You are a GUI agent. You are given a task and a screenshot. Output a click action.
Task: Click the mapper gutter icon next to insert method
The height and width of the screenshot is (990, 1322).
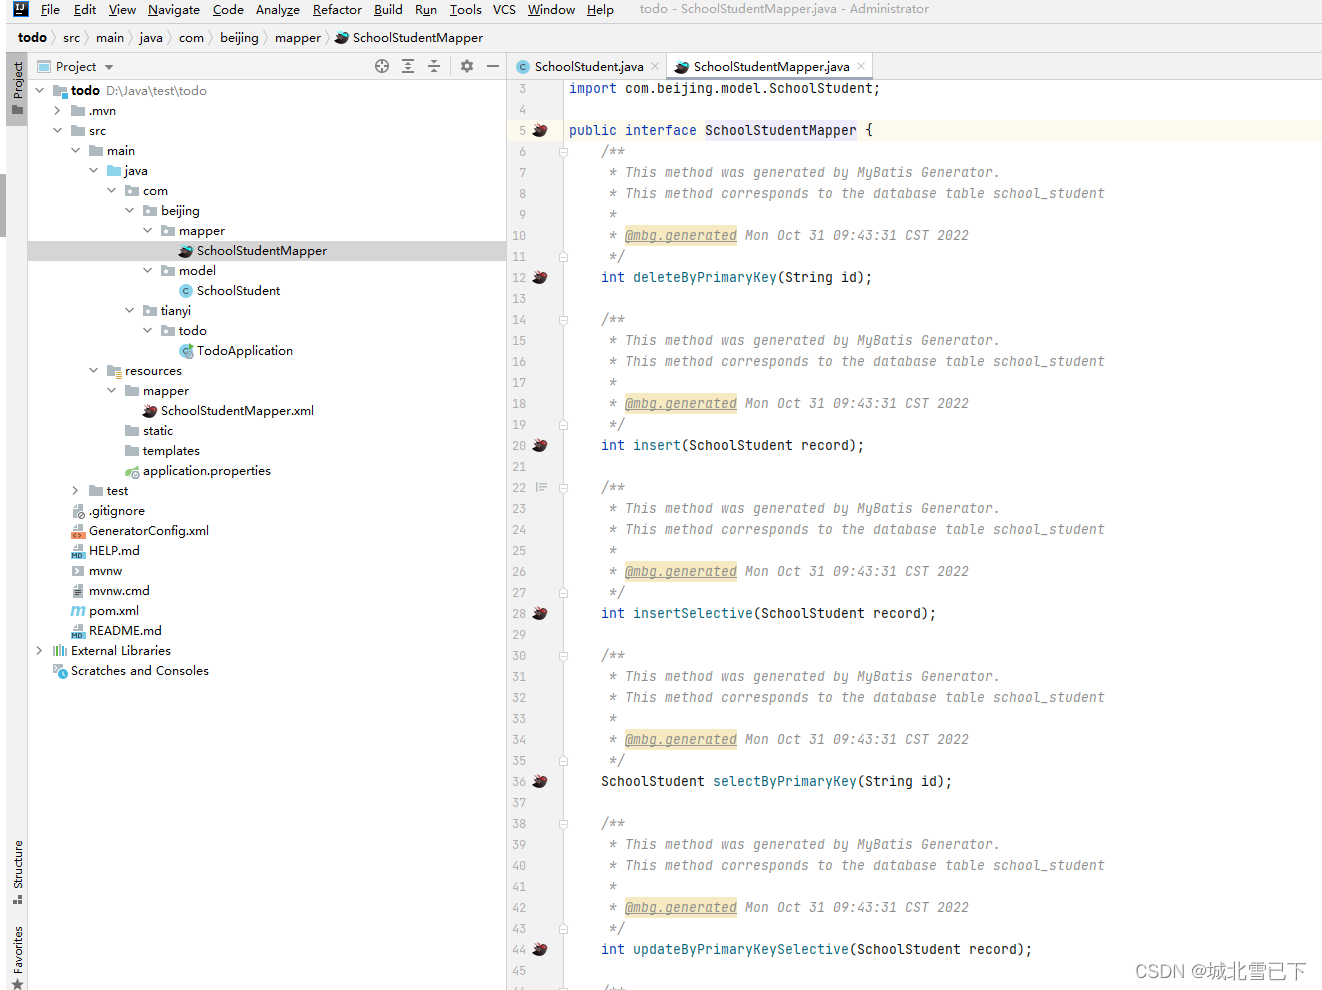[x=540, y=445]
